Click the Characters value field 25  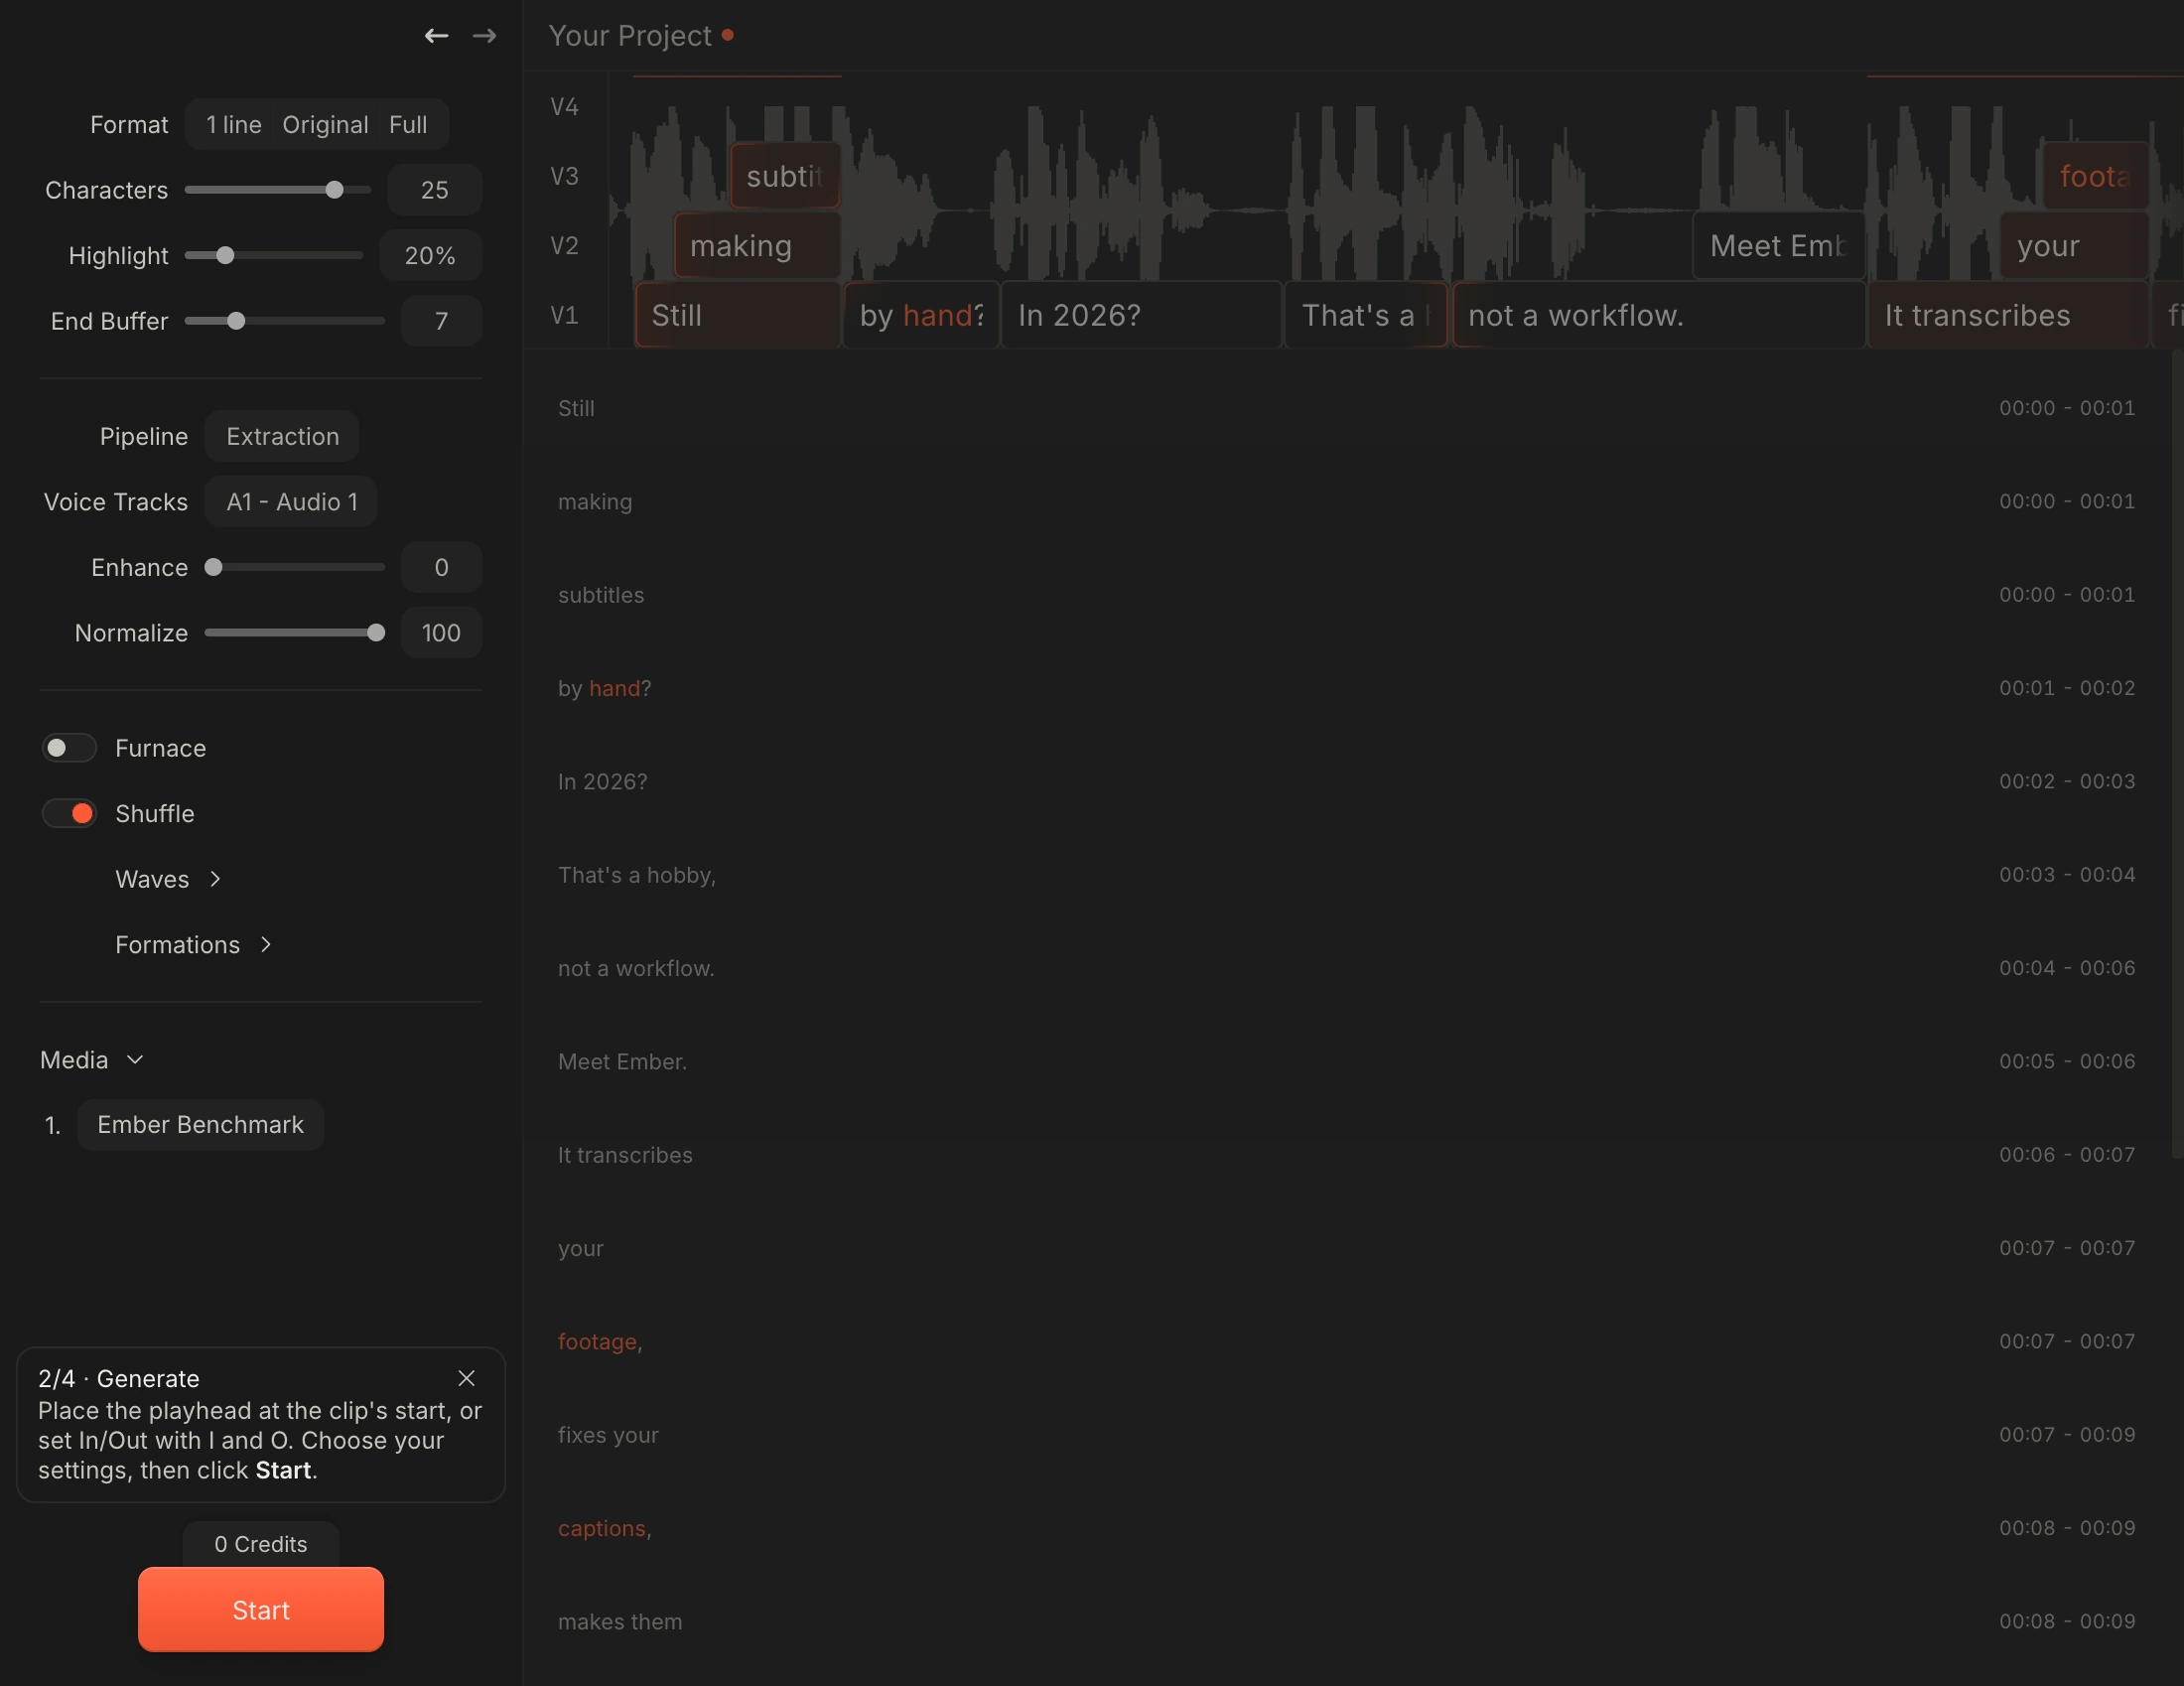434,190
